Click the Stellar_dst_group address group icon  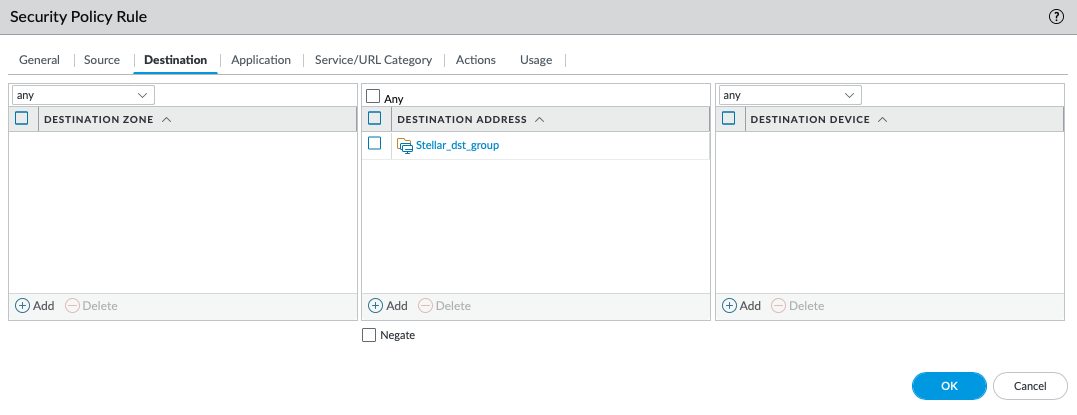[x=405, y=145]
